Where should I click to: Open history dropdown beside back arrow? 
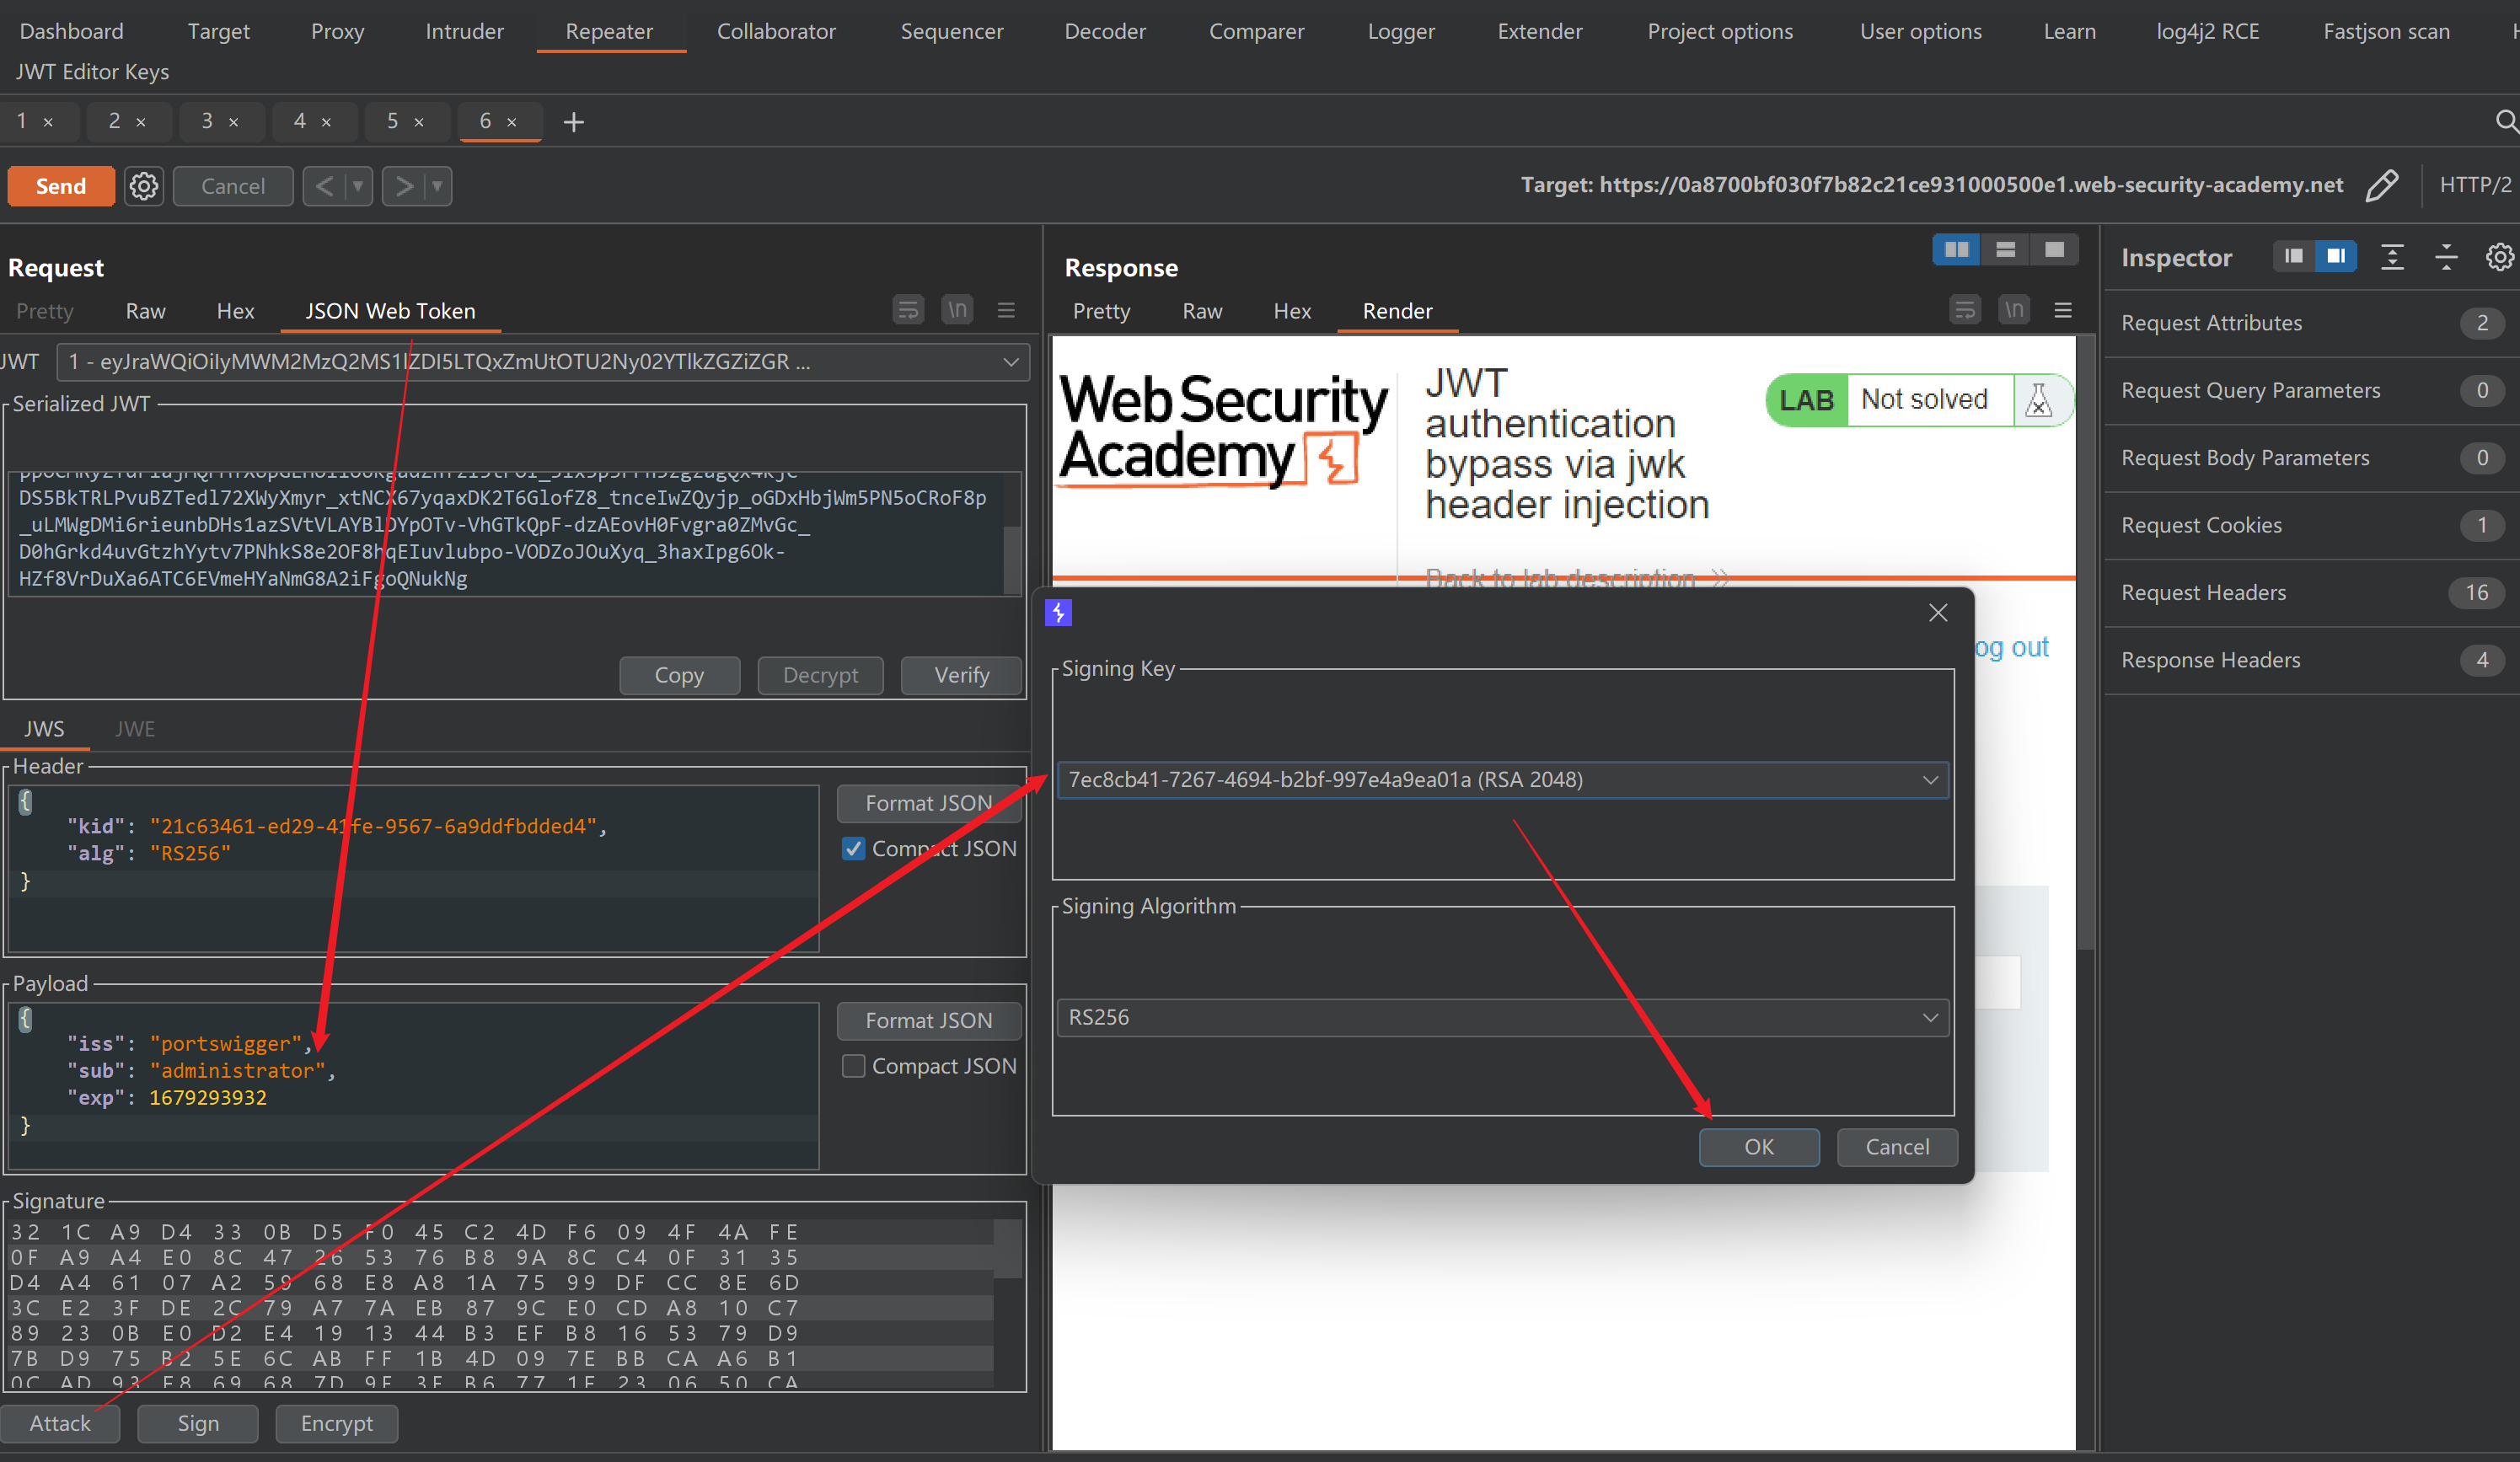[x=358, y=186]
